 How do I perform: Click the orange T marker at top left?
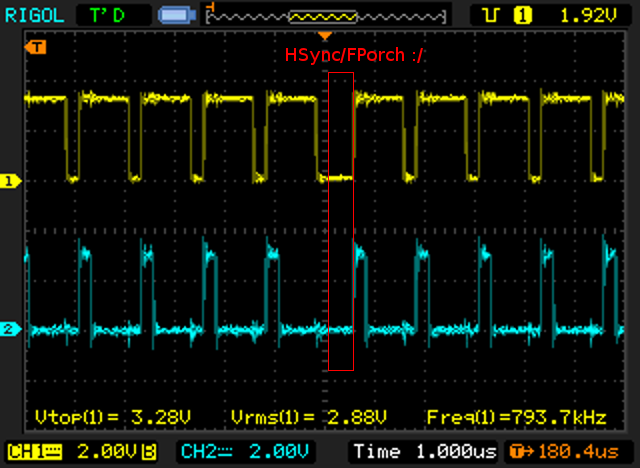(x=36, y=47)
